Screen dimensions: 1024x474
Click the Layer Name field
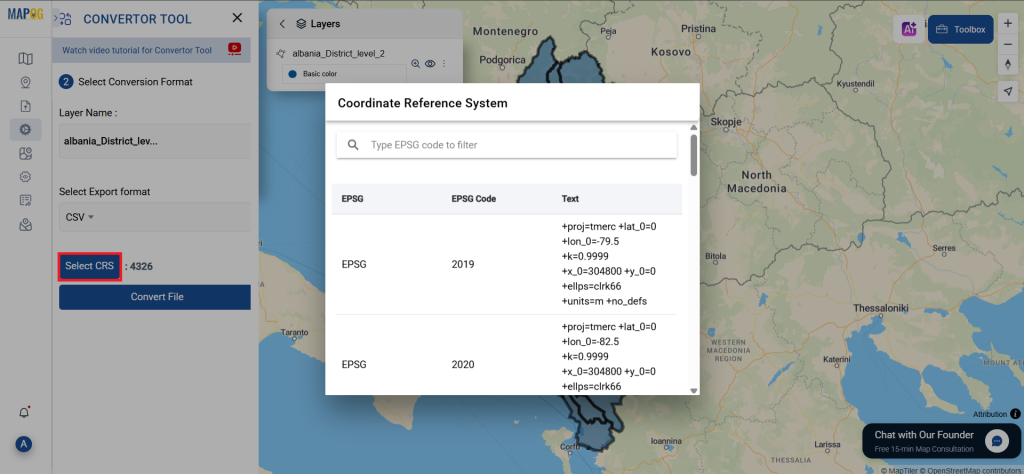155,141
